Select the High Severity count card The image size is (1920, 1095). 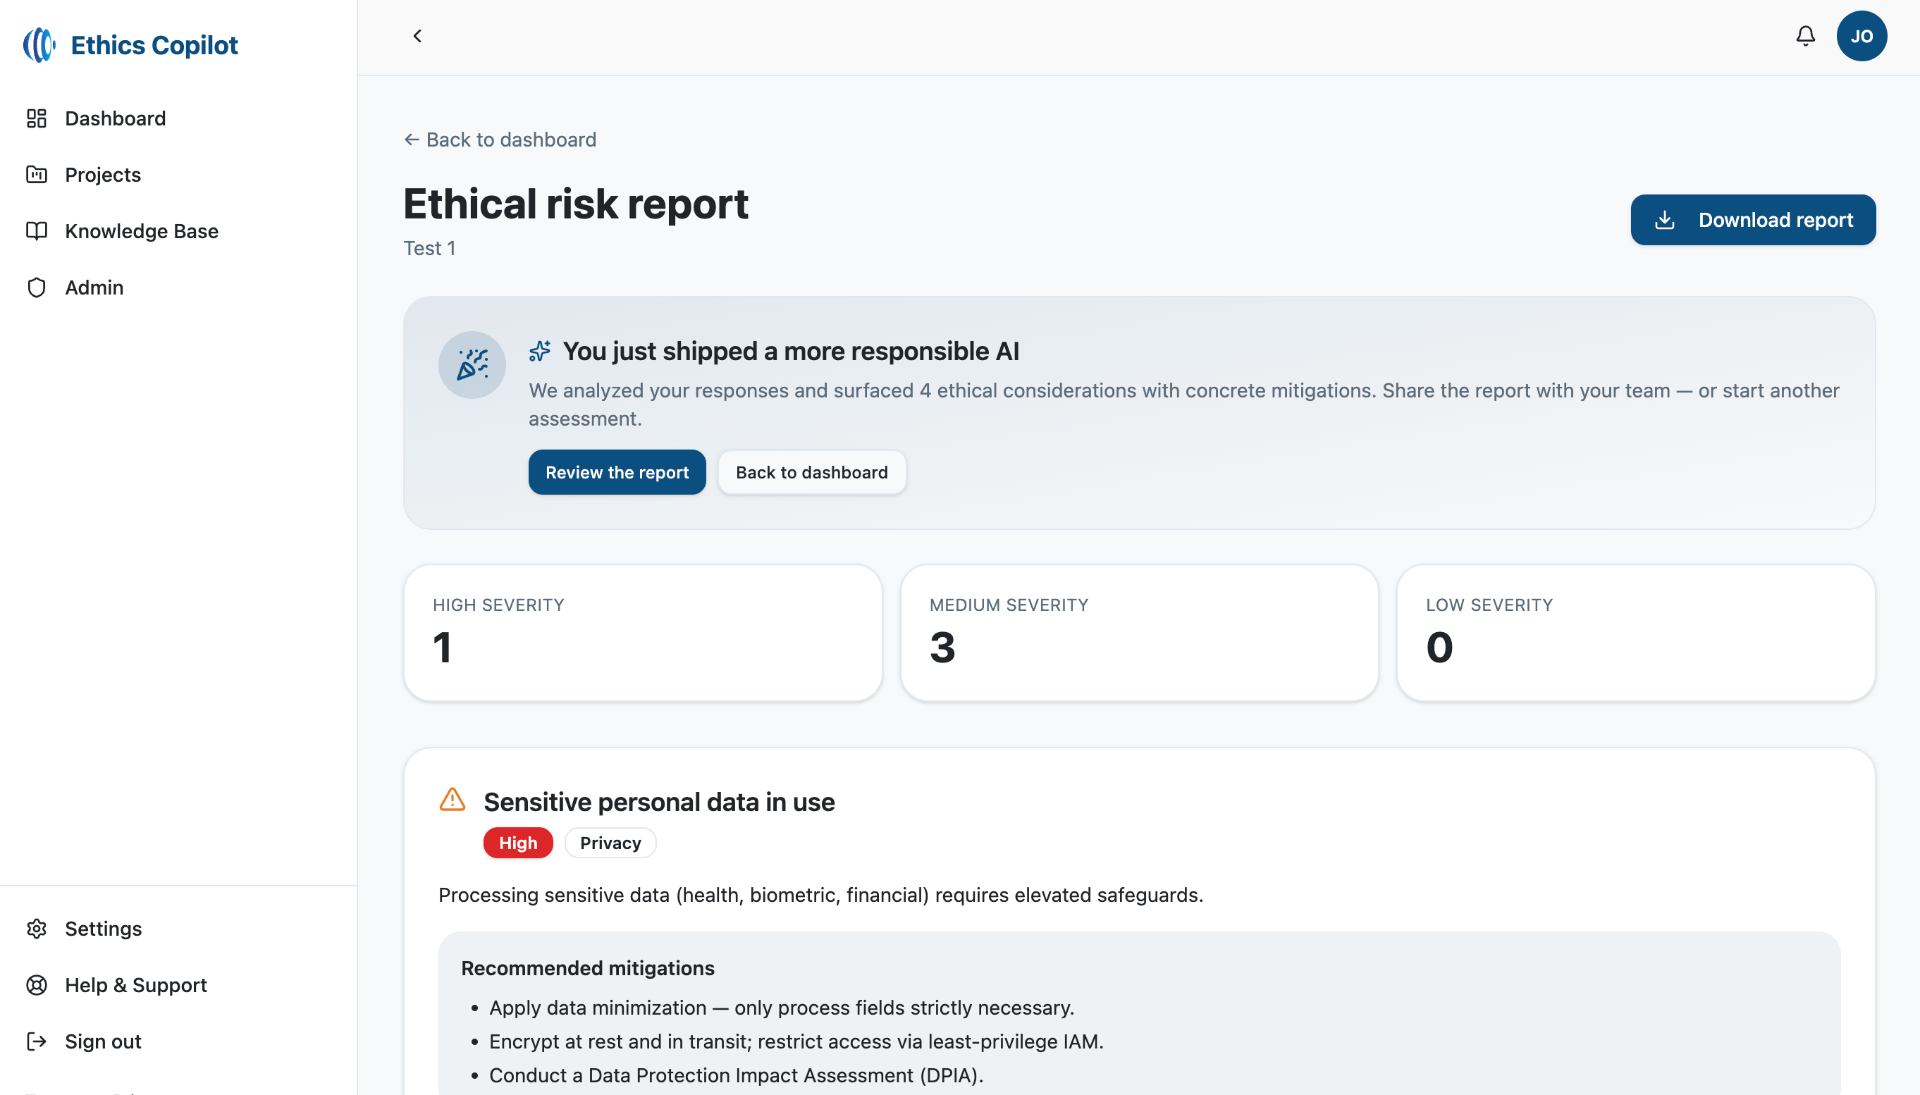[643, 633]
